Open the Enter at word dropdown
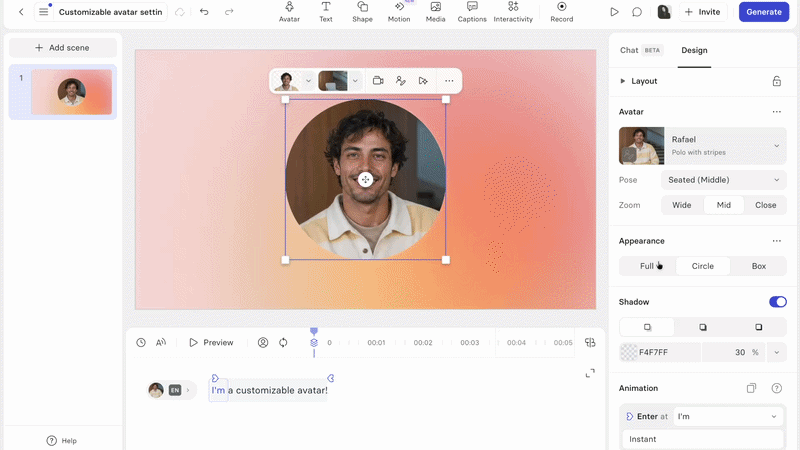 pos(728,416)
